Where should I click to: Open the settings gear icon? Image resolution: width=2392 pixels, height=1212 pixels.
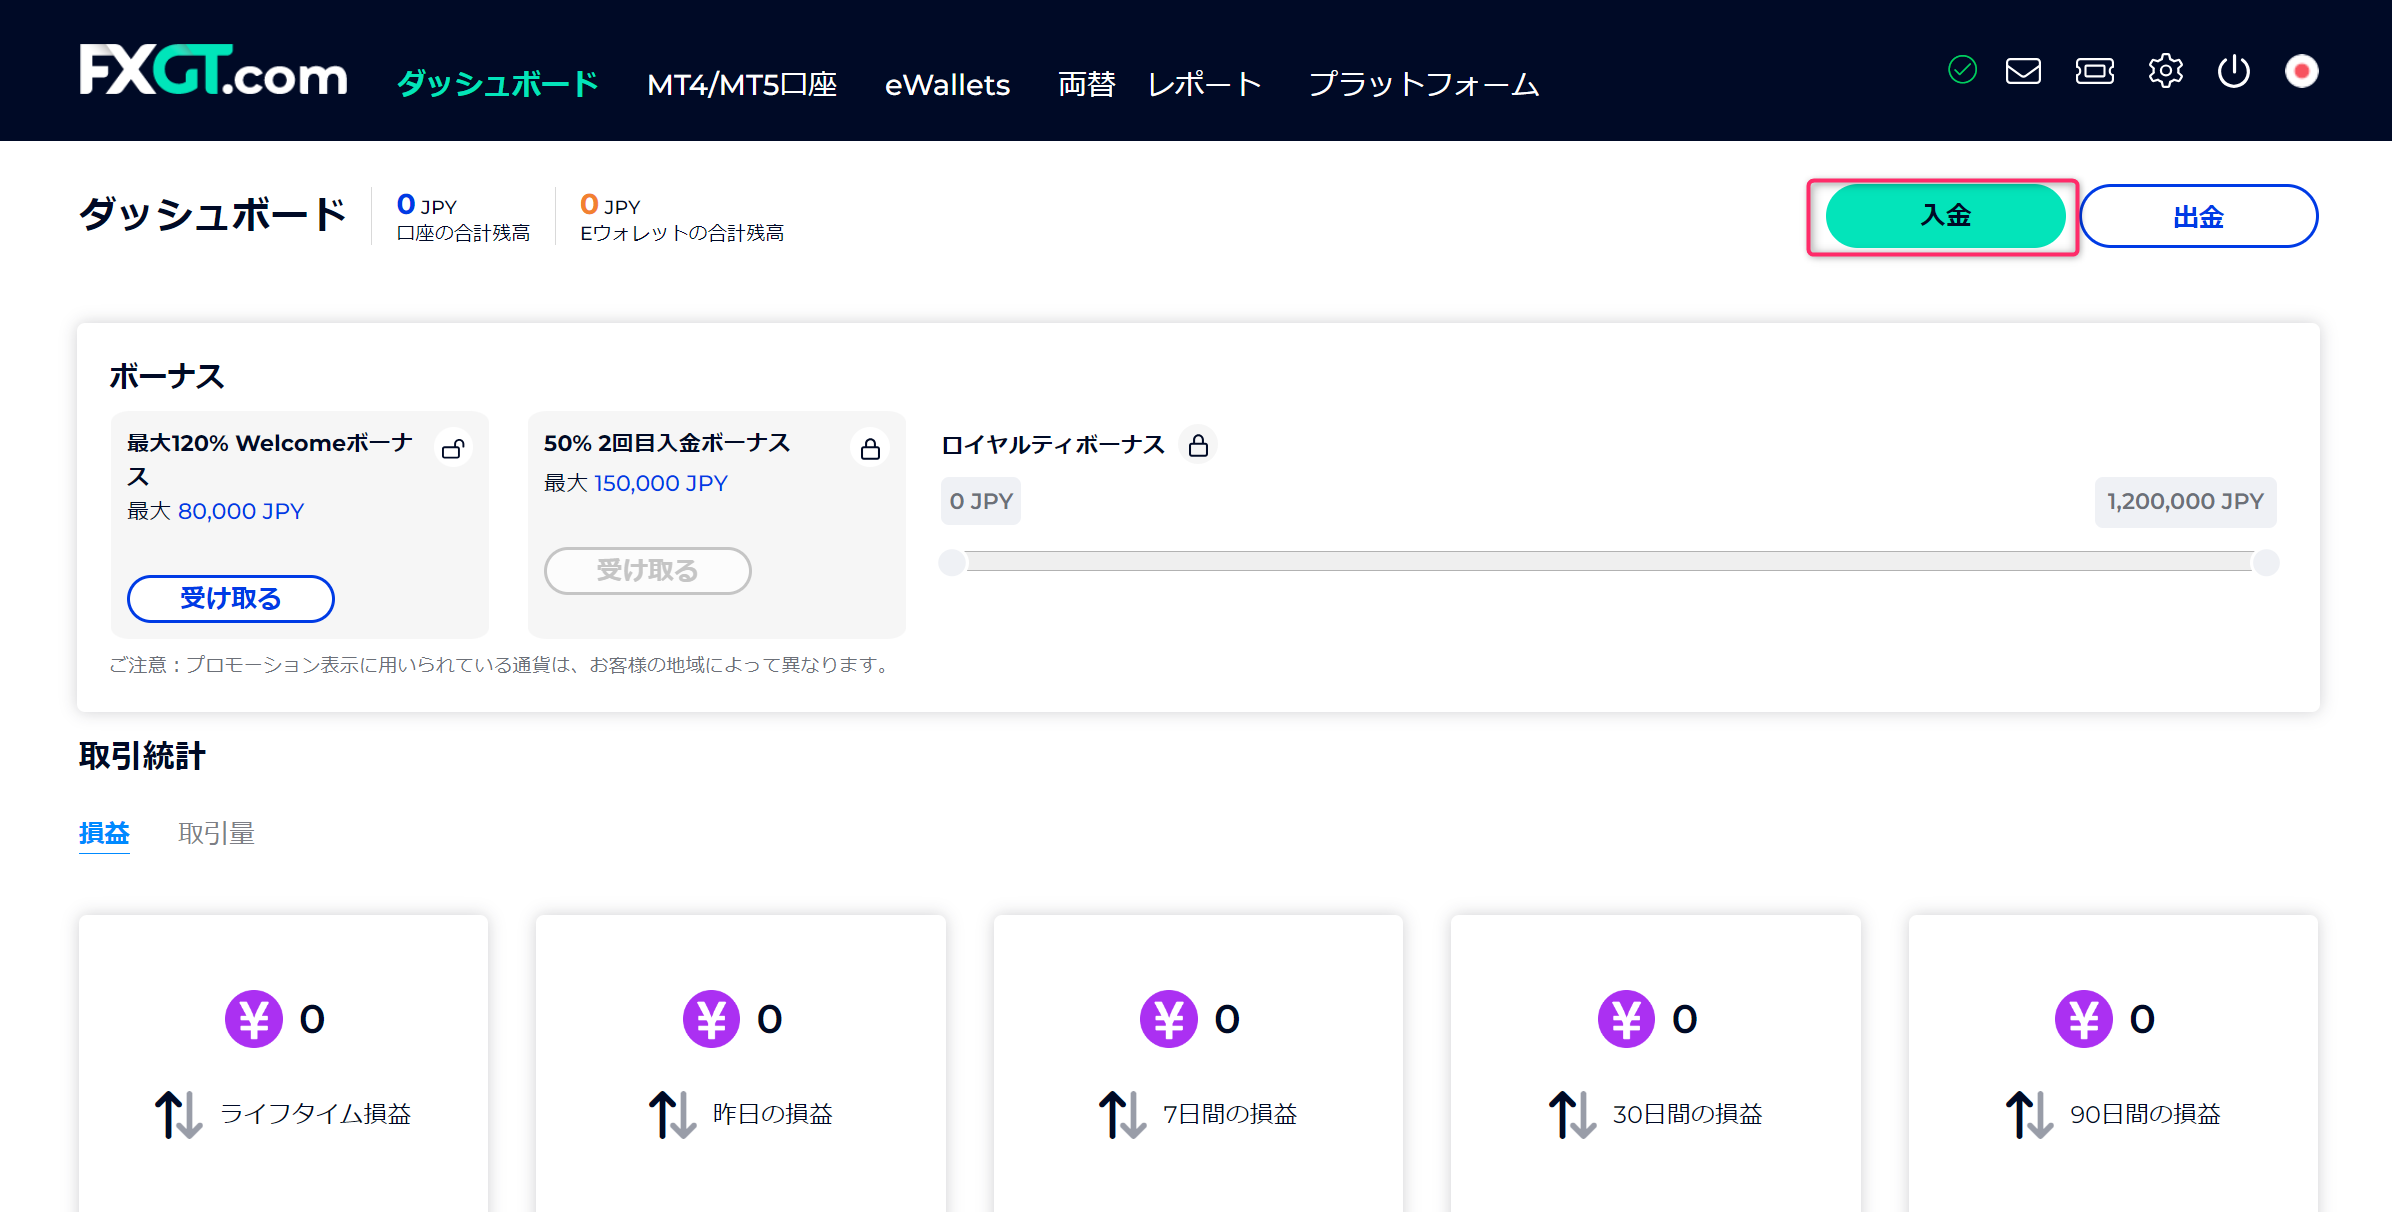pos(2166,70)
